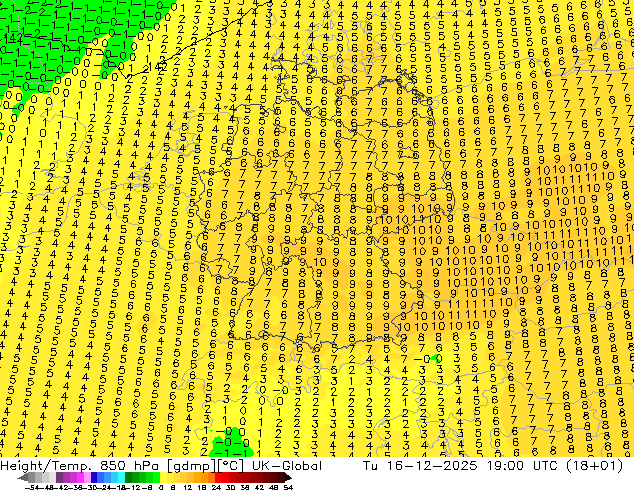Click the Height/Temp. 850 hPa title
634x490 pixels.
coord(80,466)
